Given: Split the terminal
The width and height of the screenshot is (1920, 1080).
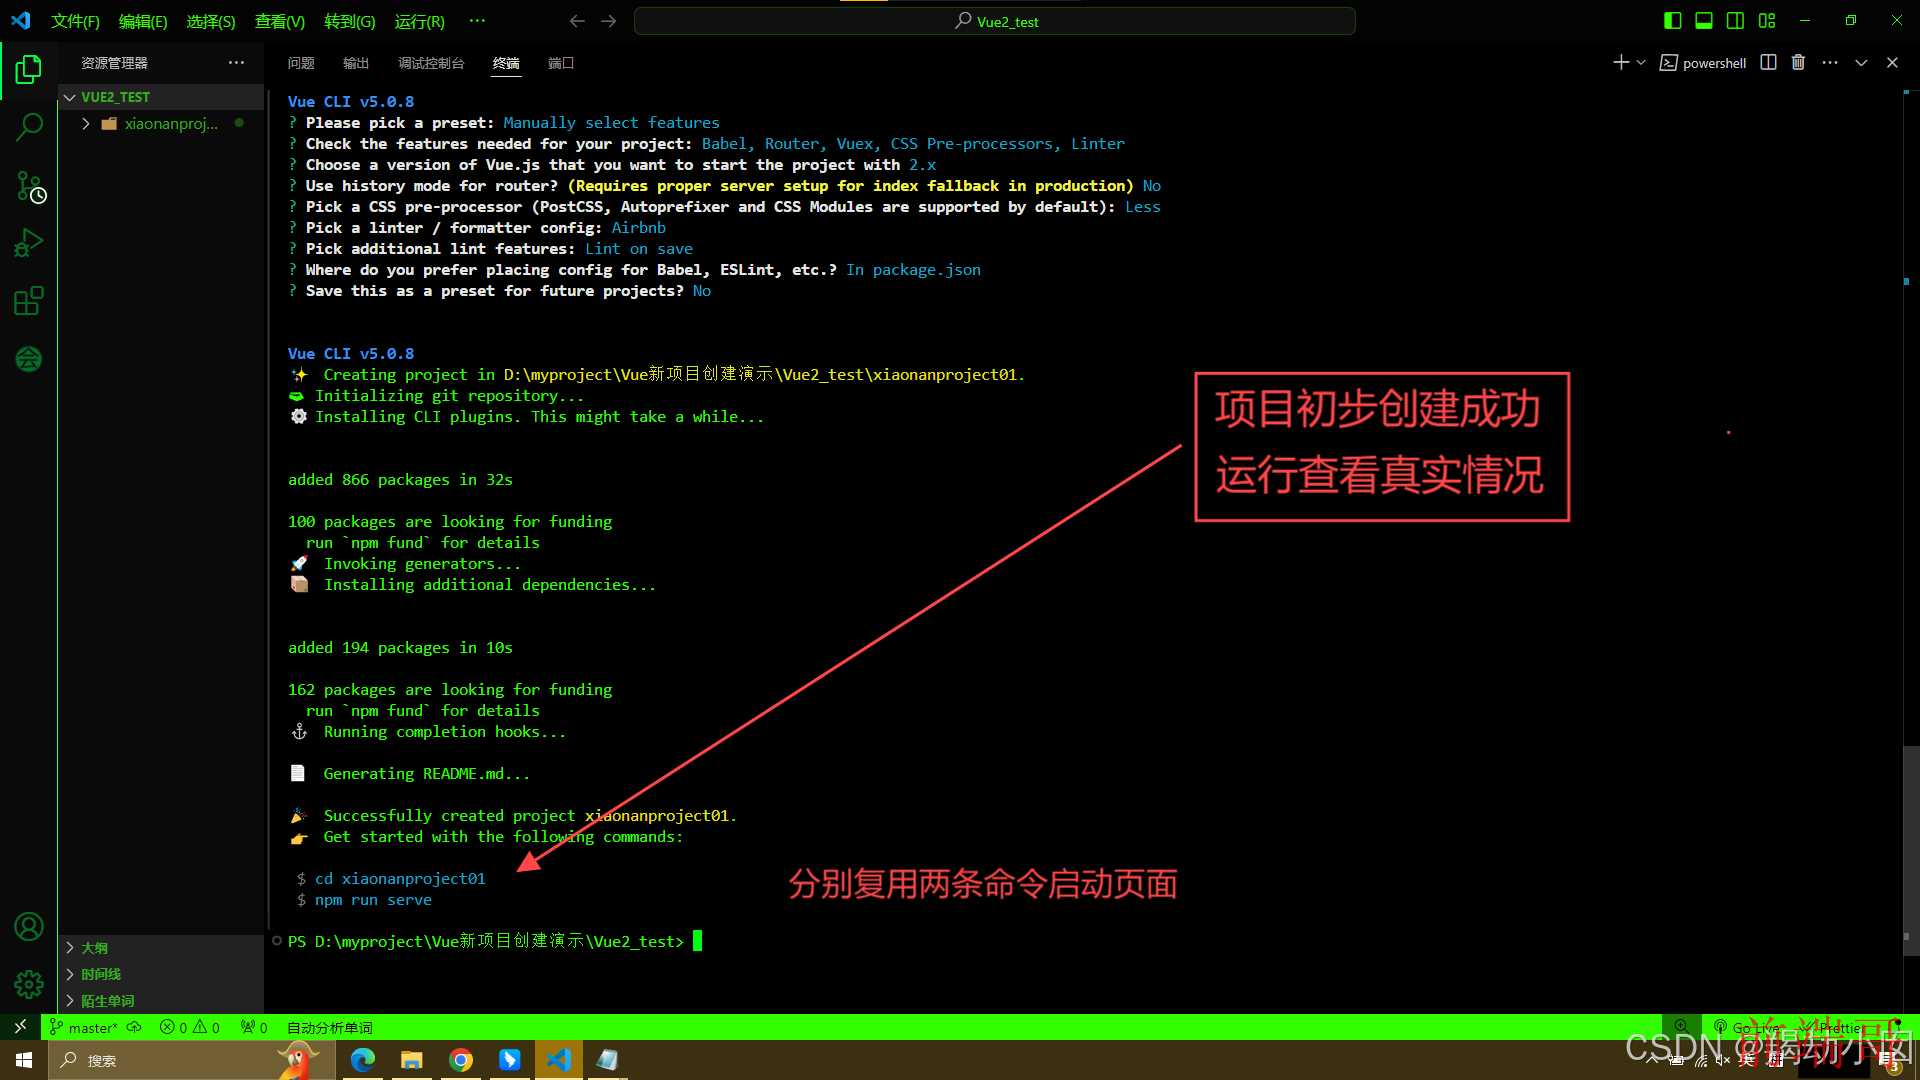Looking at the screenshot, I should click(1768, 62).
